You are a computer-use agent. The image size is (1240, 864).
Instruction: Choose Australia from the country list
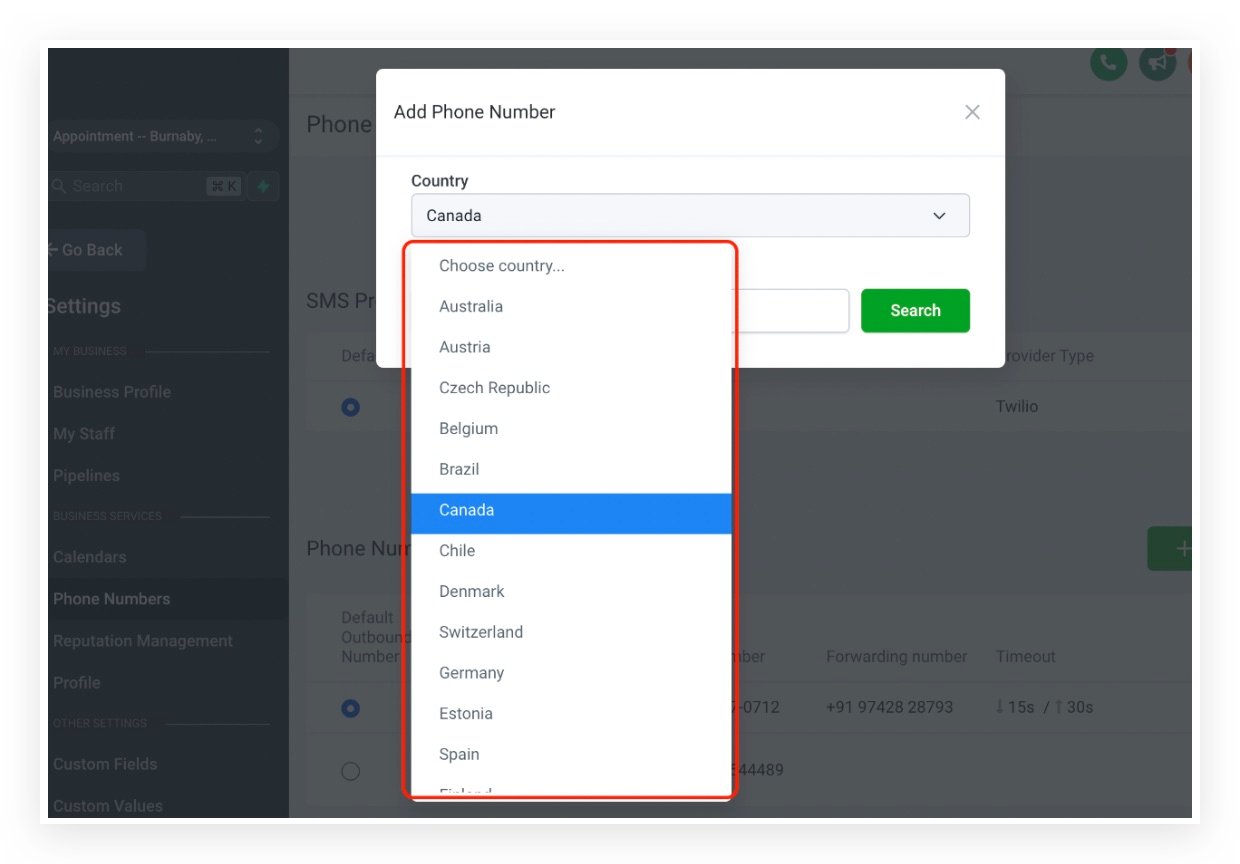471,307
